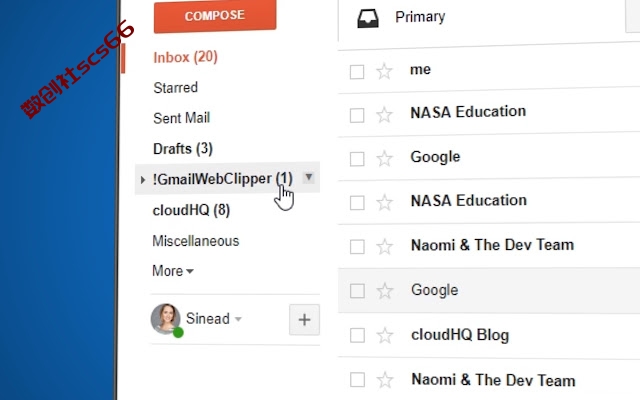Viewport: 640px width, 400px height.
Task: Star the email from me
Action: point(384,72)
